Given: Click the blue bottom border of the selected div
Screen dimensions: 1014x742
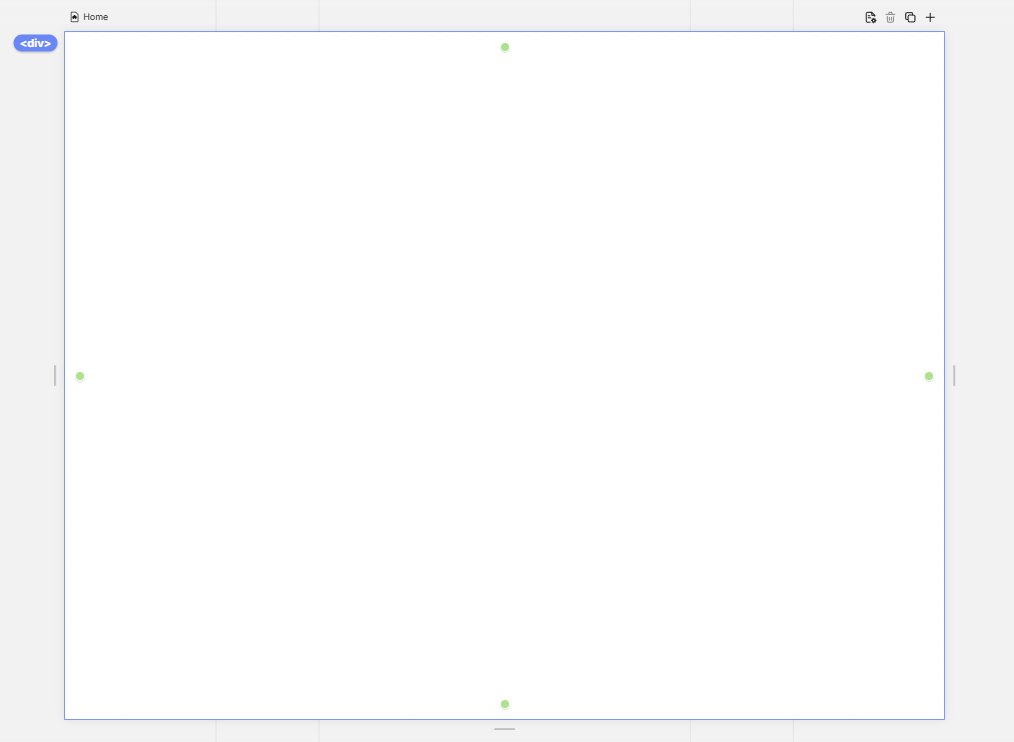Looking at the screenshot, I should [x=300, y=719].
